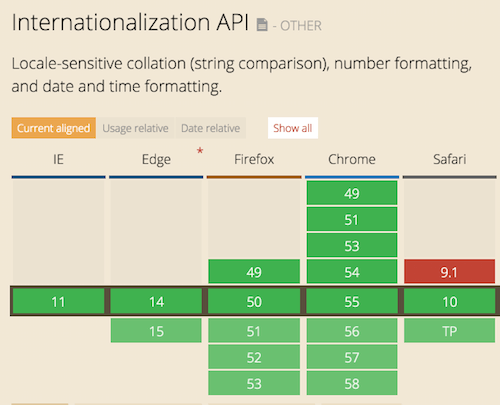Select the IE 11 current version cell
The height and width of the screenshot is (405, 500).
pyautogui.click(x=58, y=302)
